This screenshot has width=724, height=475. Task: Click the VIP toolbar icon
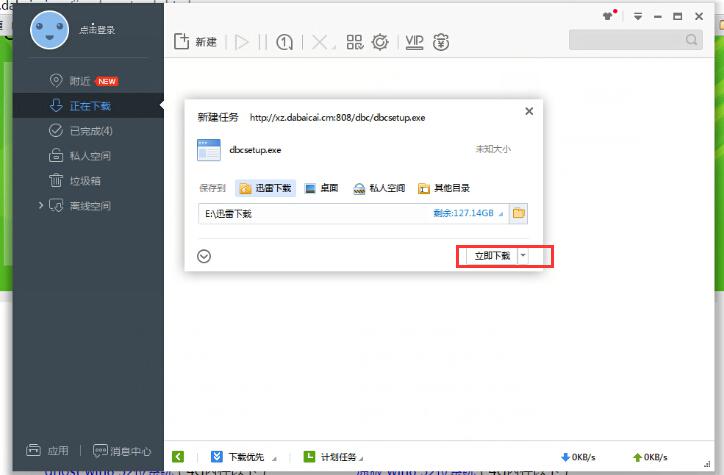coord(414,42)
